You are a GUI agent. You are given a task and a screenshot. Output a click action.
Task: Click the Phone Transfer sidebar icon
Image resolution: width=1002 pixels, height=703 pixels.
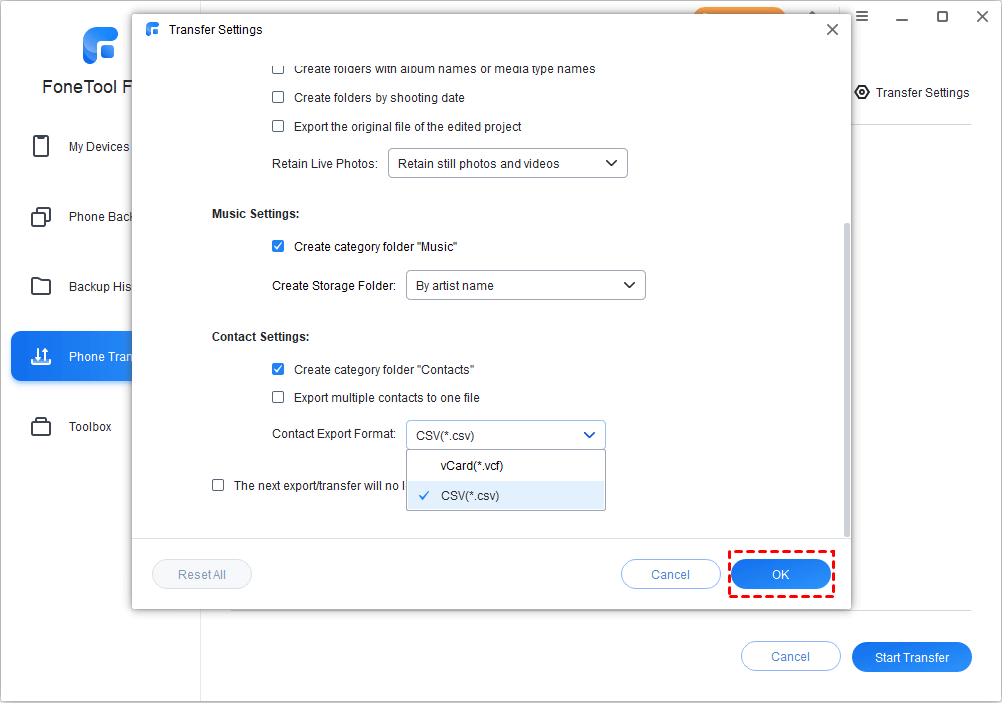[41, 357]
